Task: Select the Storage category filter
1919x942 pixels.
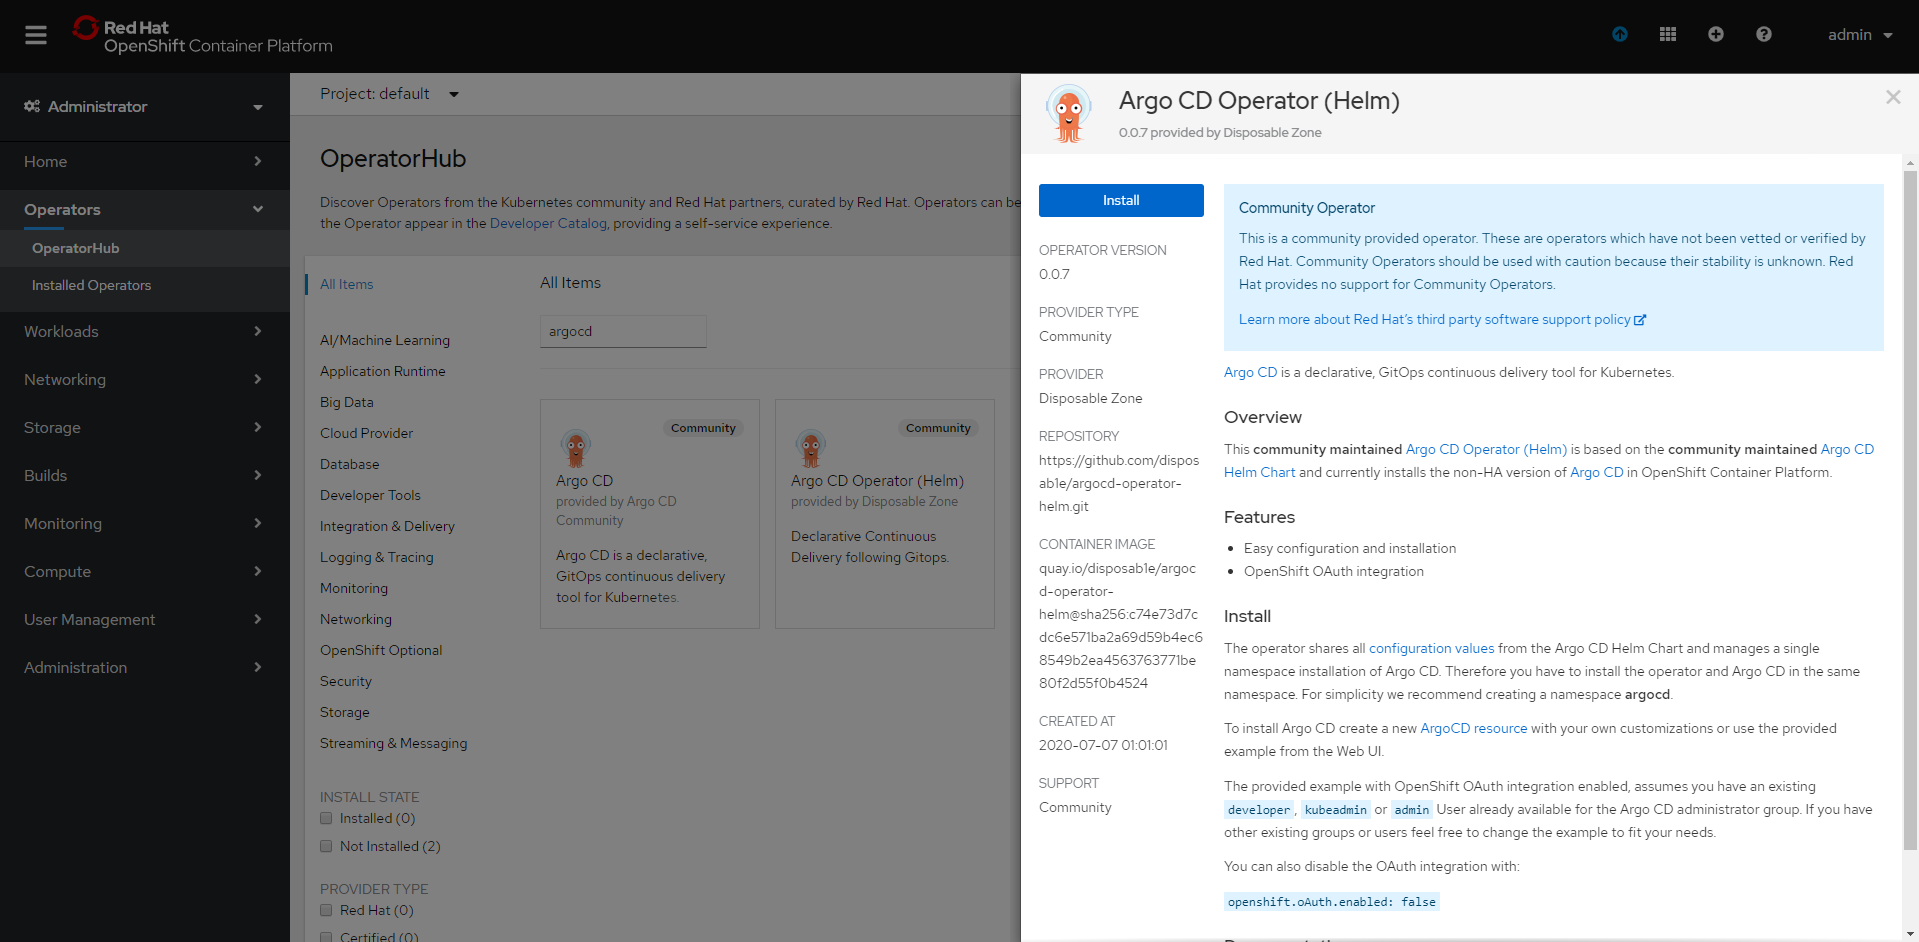Action: click(345, 712)
